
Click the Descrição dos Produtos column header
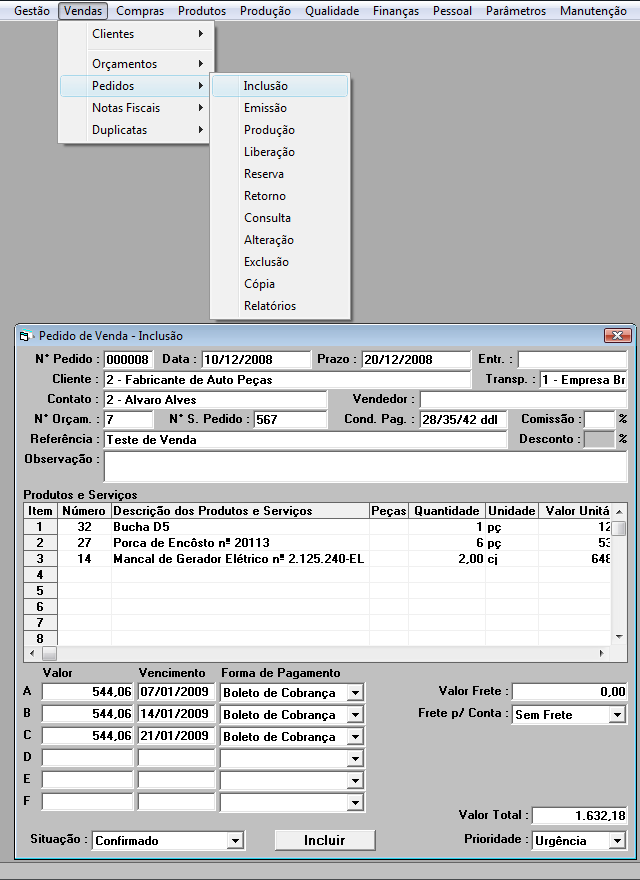[x=240, y=511]
